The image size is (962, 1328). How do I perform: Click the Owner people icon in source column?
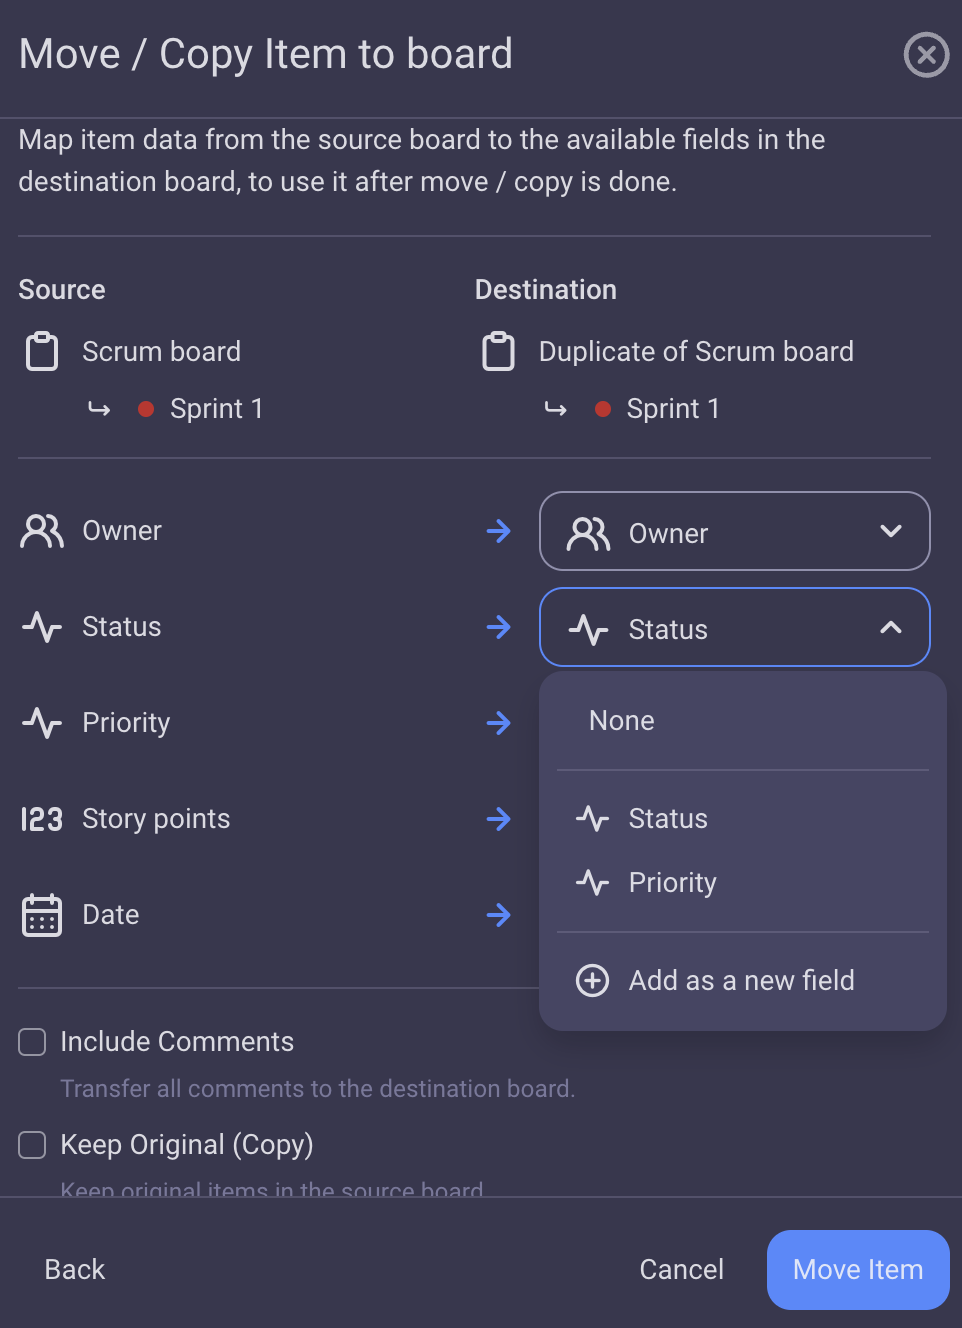click(42, 531)
